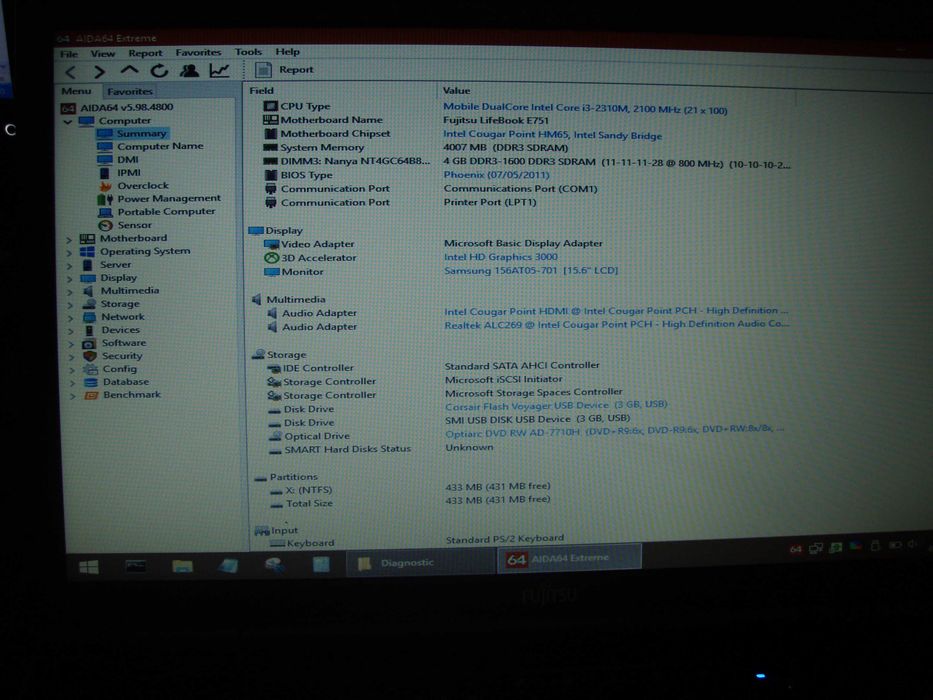Open Intel HD Graphics 3000 link
The width and height of the screenshot is (933, 700).
[500, 257]
